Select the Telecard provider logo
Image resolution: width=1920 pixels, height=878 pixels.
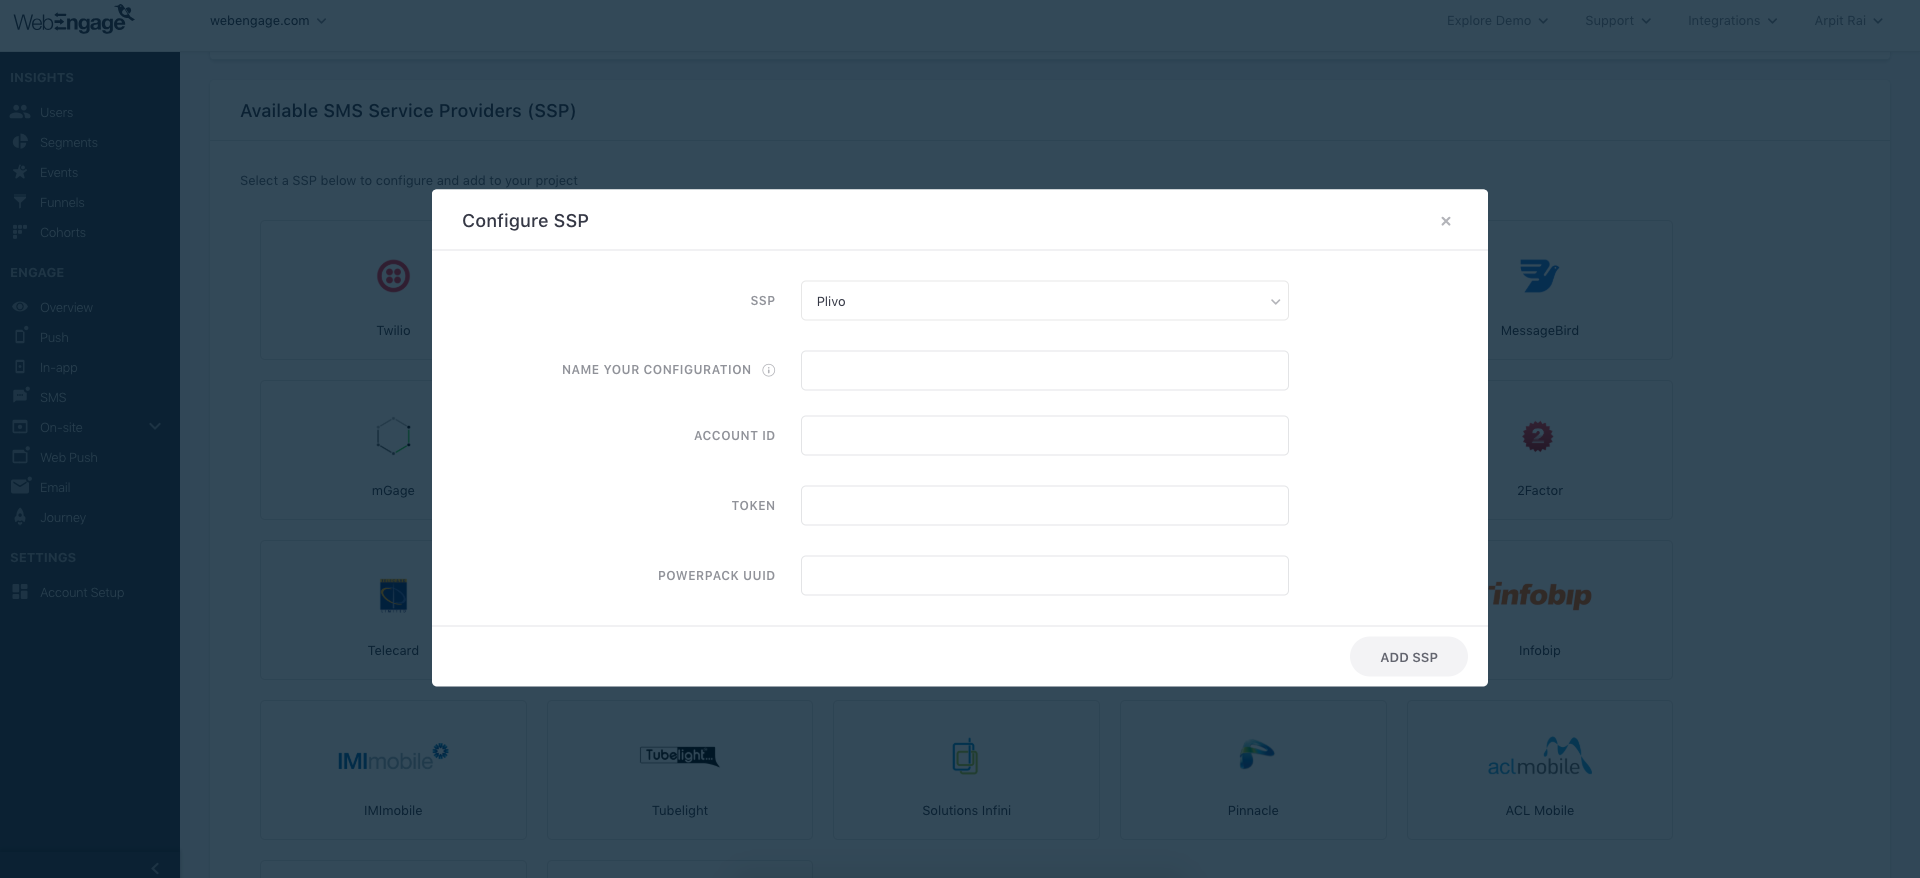coord(393,595)
